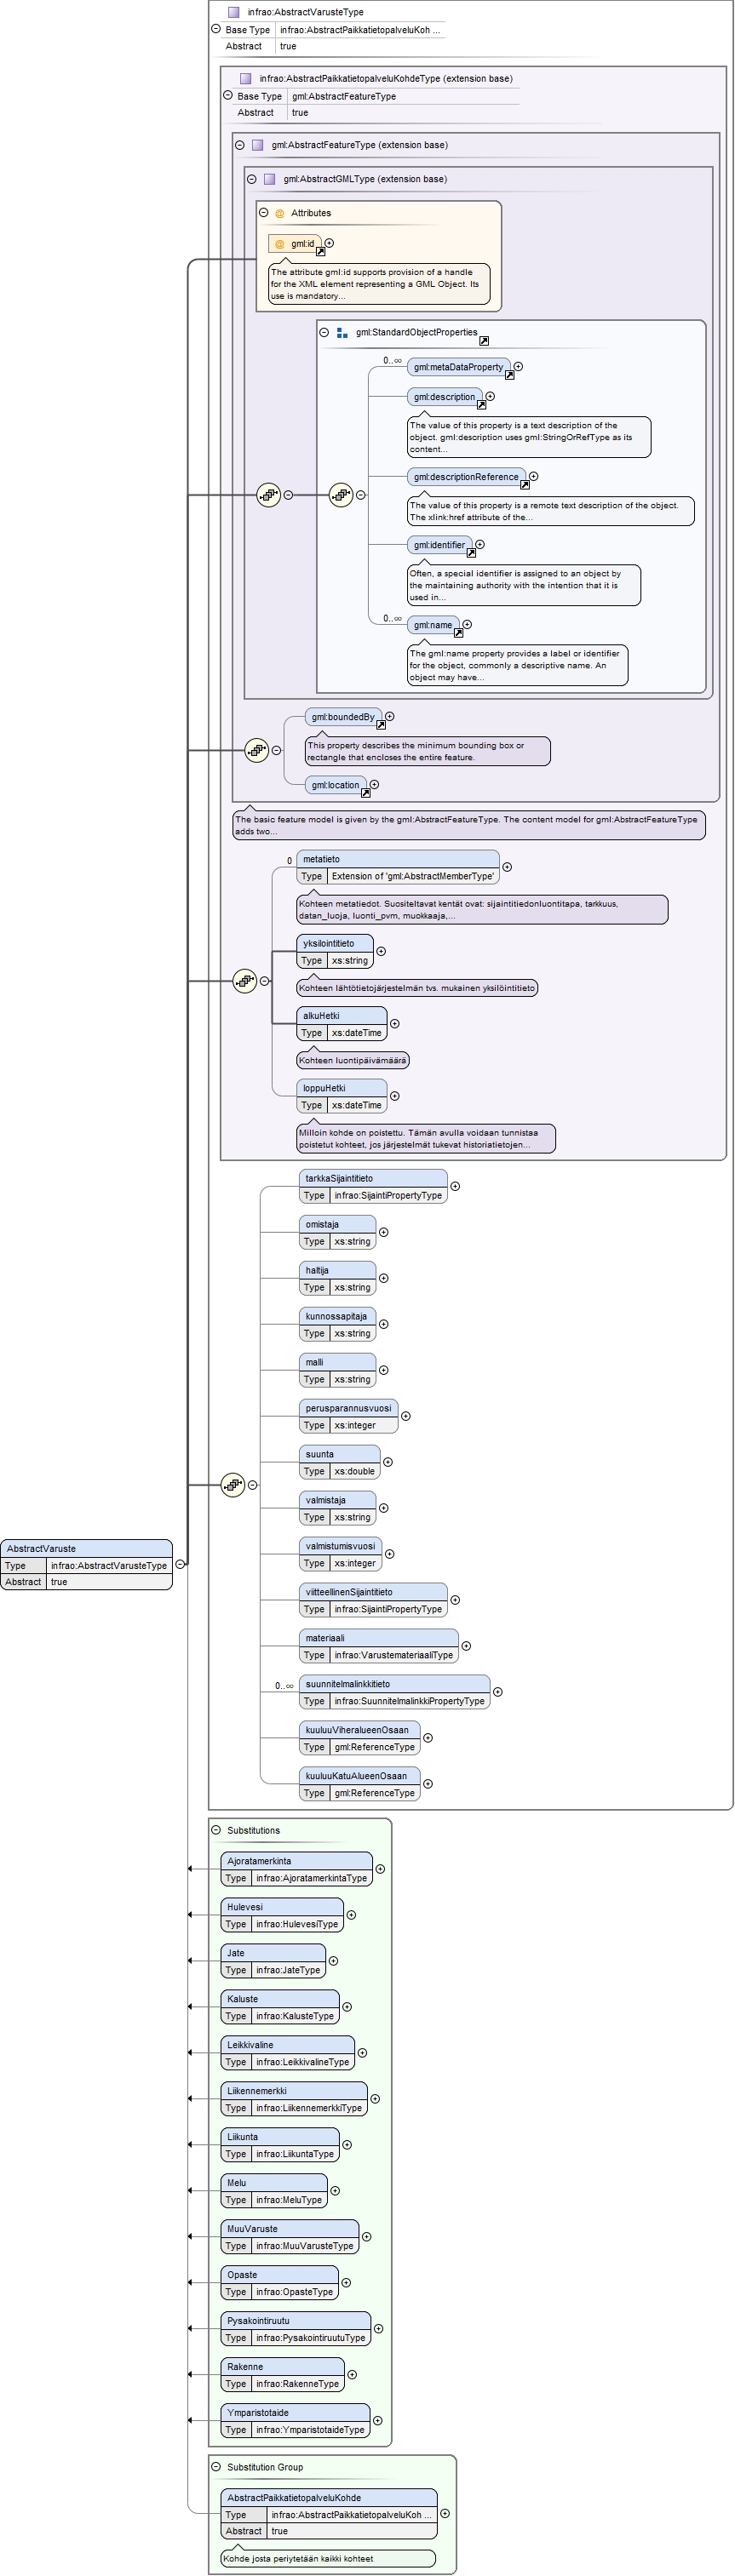Collapse the Substitution Group section
The width and height of the screenshot is (735, 2576).
(x=216, y=2467)
